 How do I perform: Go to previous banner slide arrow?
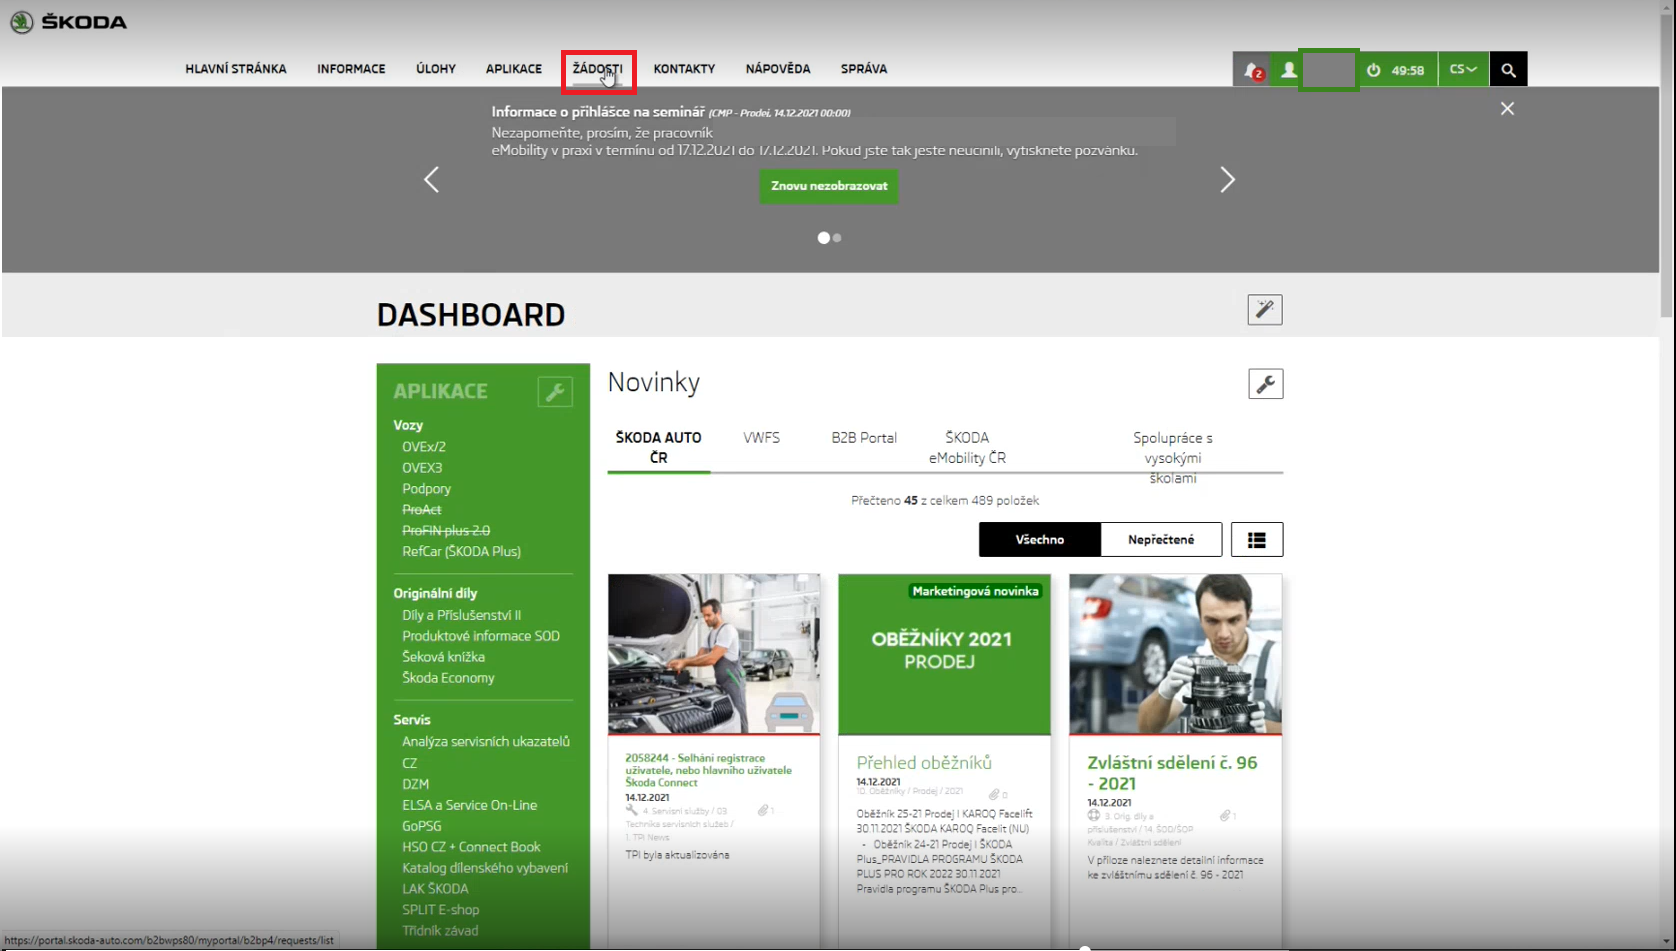432,180
